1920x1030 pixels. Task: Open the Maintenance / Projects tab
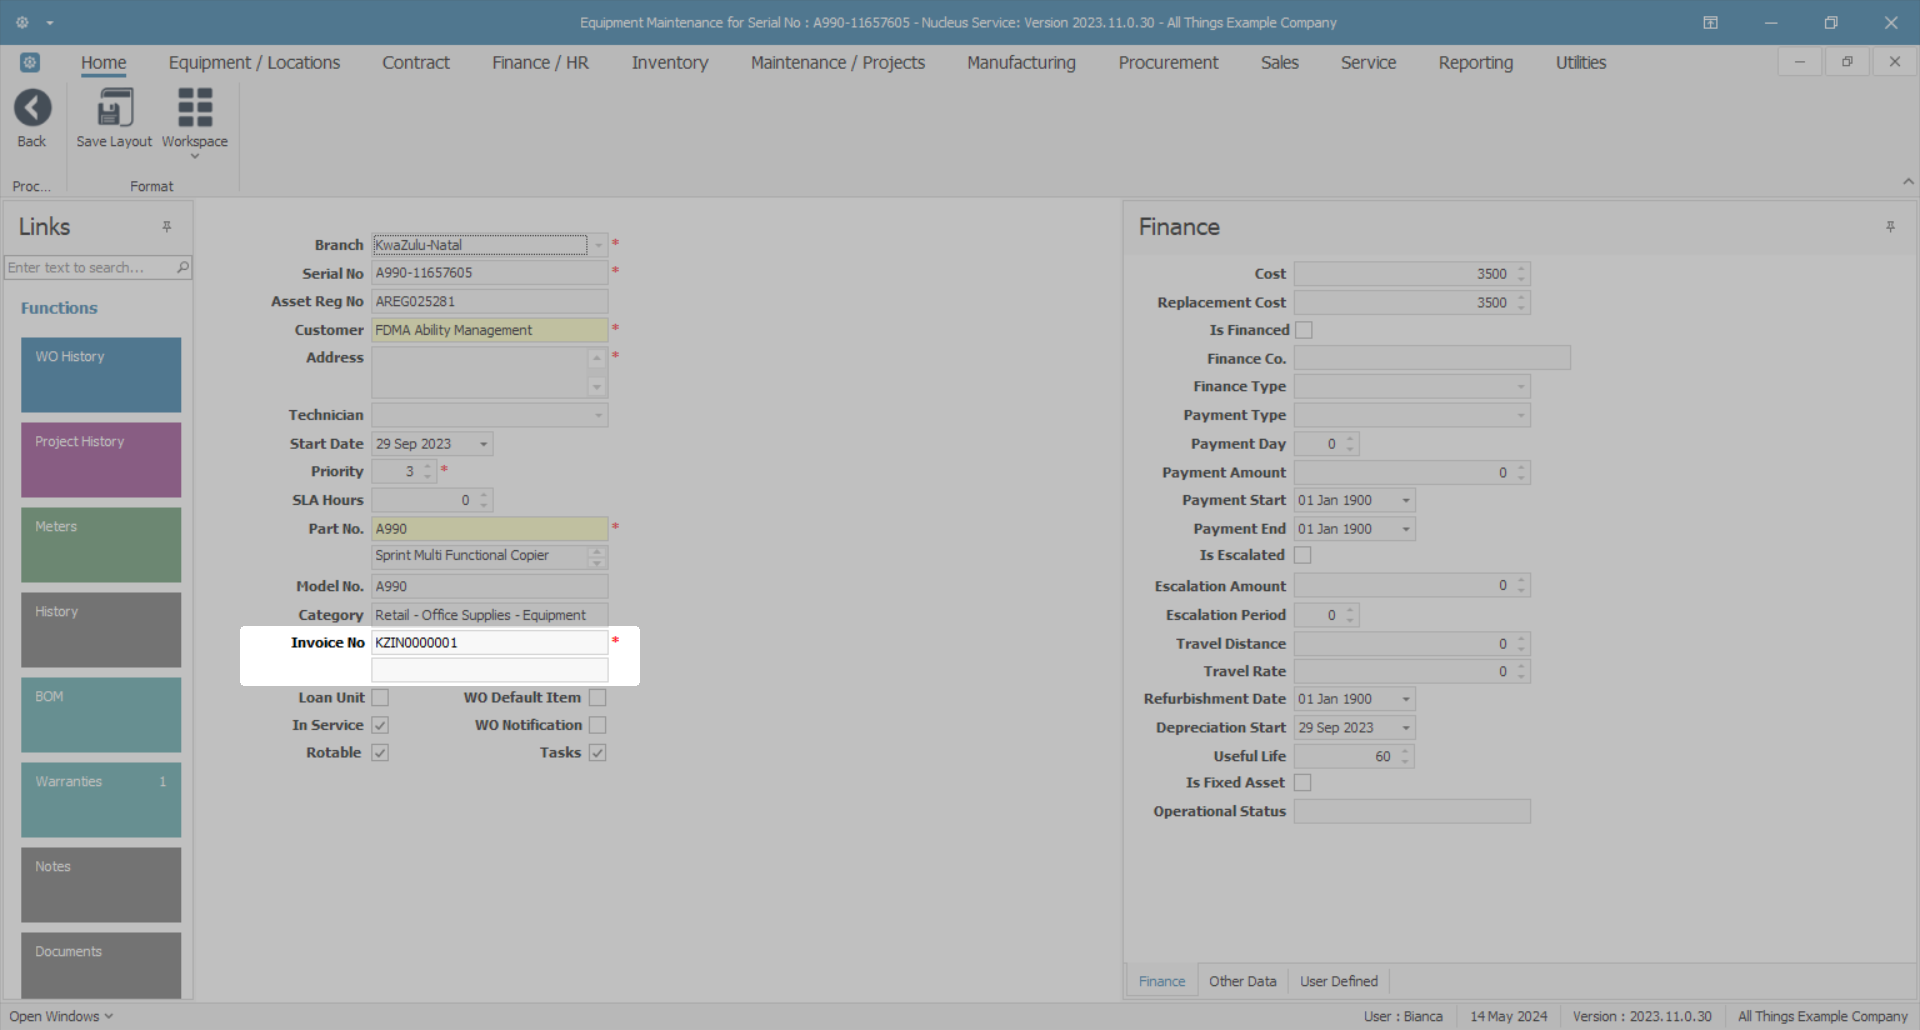tap(838, 63)
